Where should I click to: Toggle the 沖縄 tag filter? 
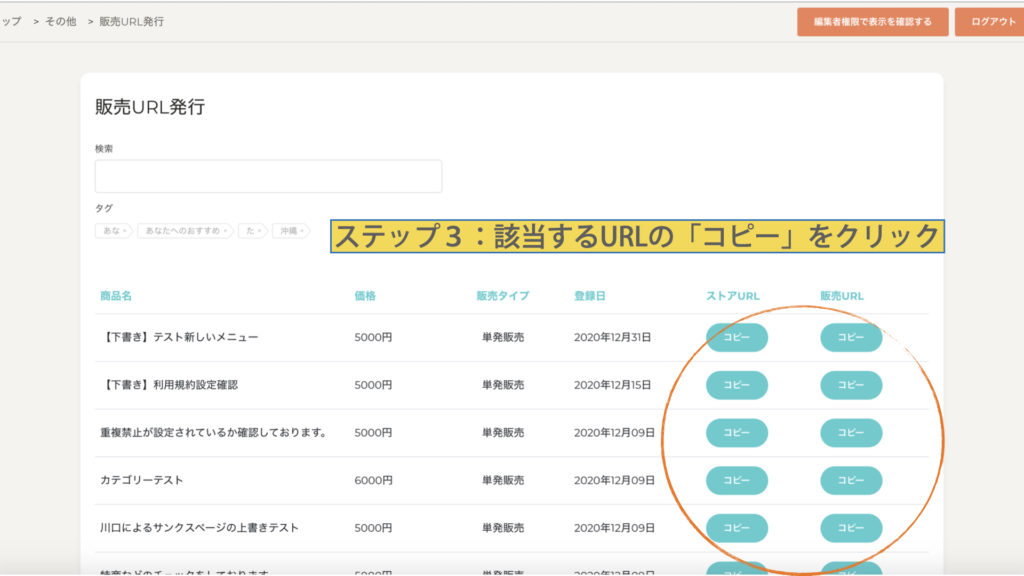(290, 231)
